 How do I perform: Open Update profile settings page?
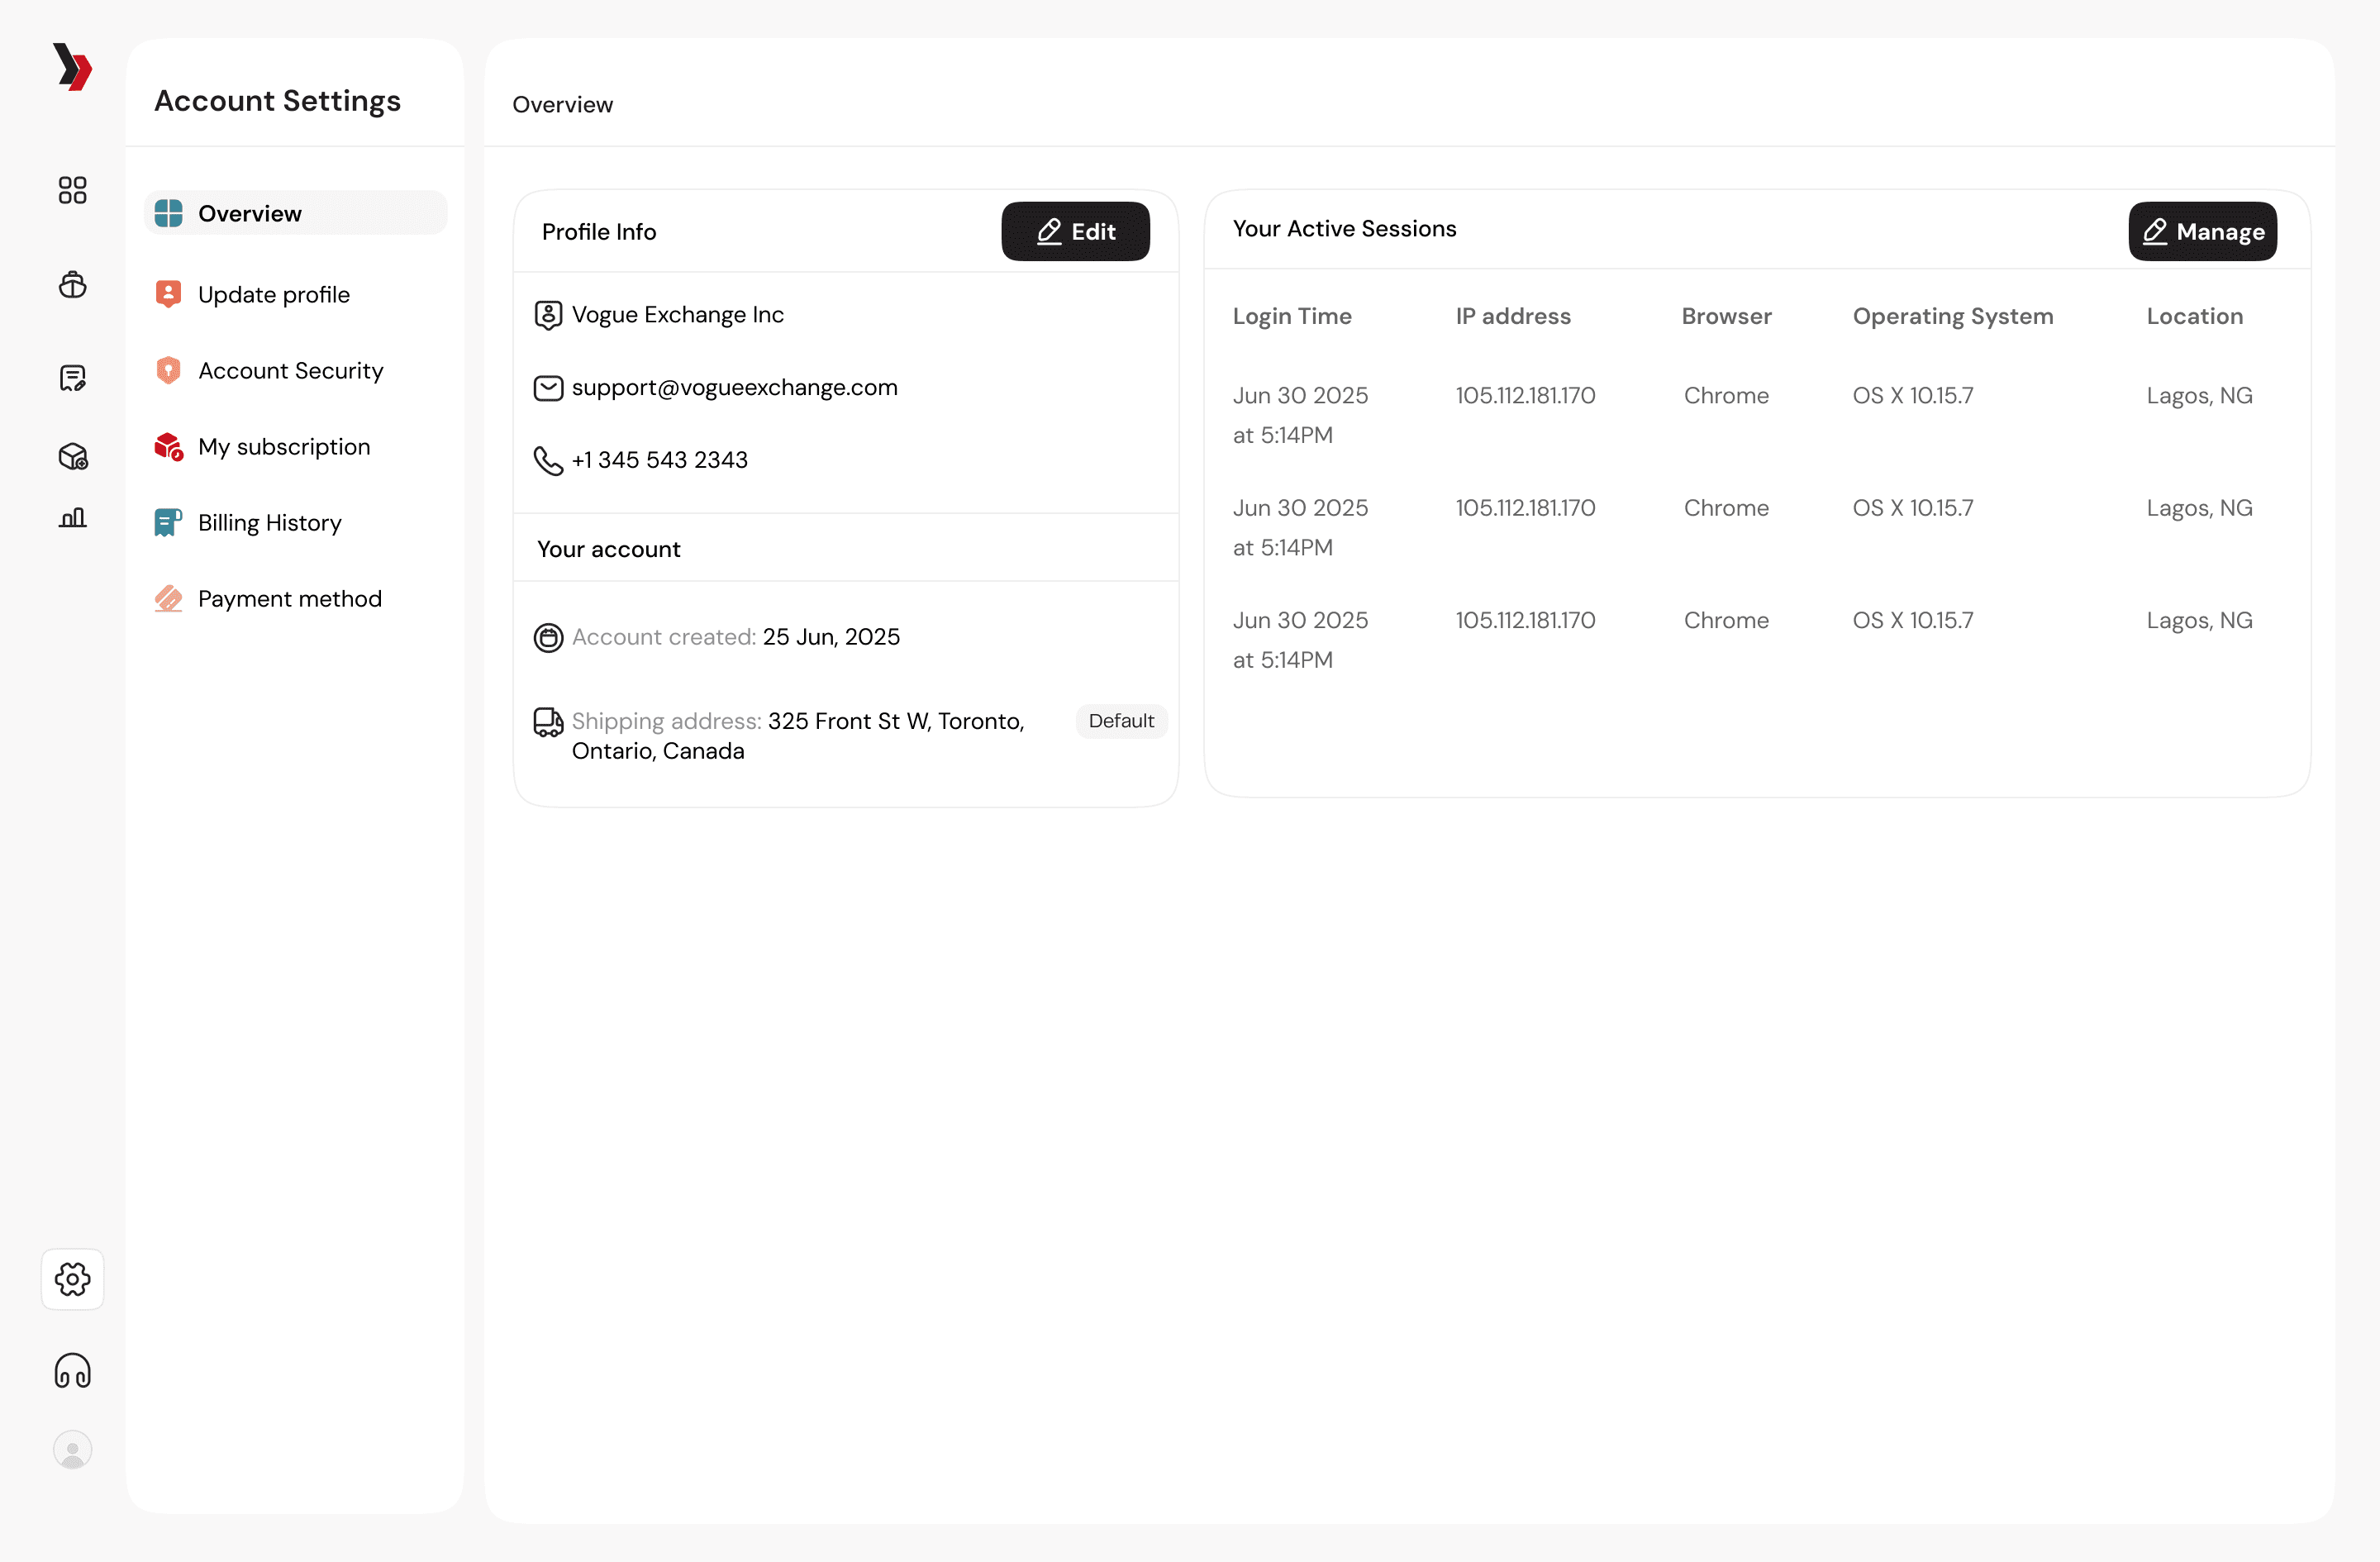pyautogui.click(x=273, y=294)
